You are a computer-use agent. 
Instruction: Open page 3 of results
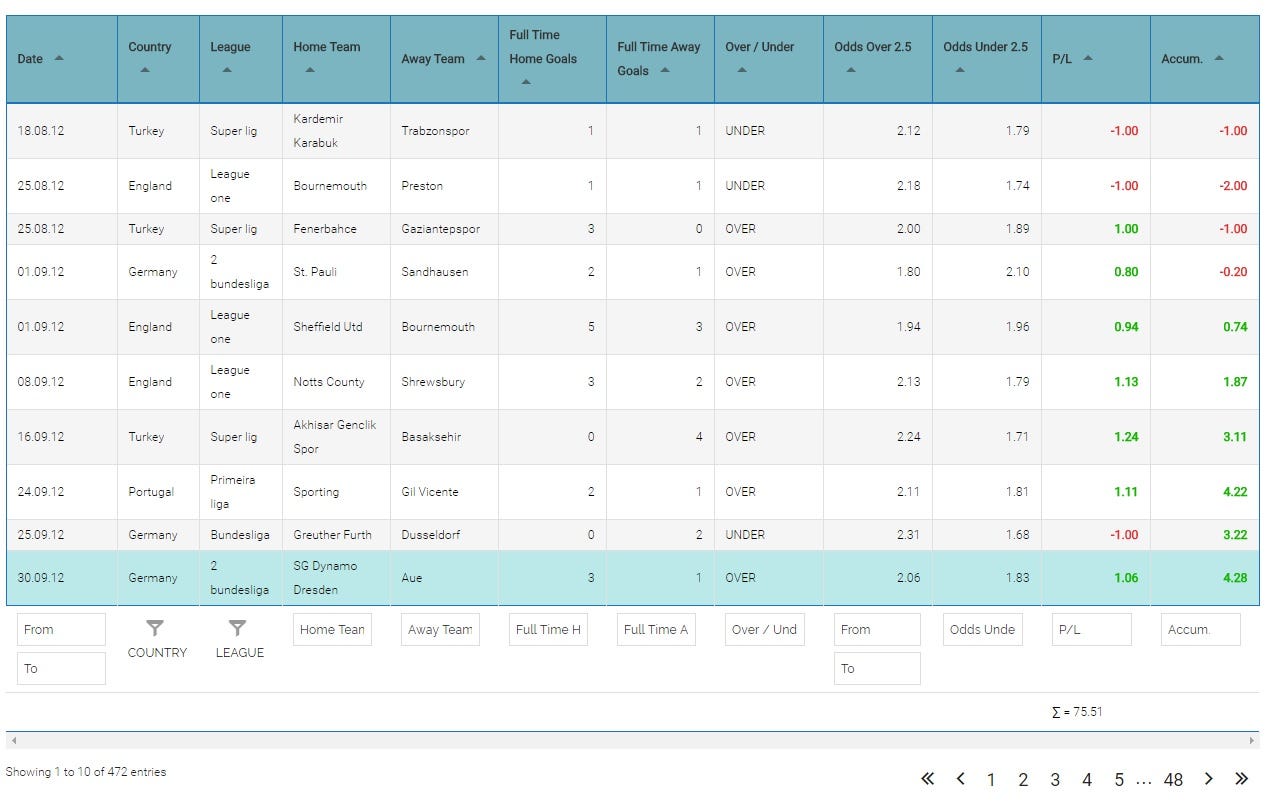(x=1055, y=780)
